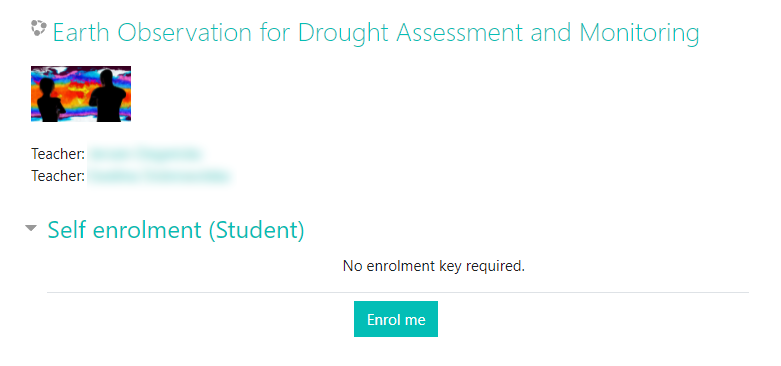Screen dimensions: 781x366
Task: Collapse the Self enrolment section triangle
Action: 31,228
